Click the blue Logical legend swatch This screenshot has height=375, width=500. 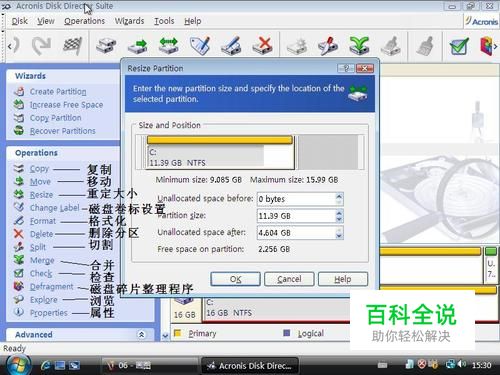point(286,333)
